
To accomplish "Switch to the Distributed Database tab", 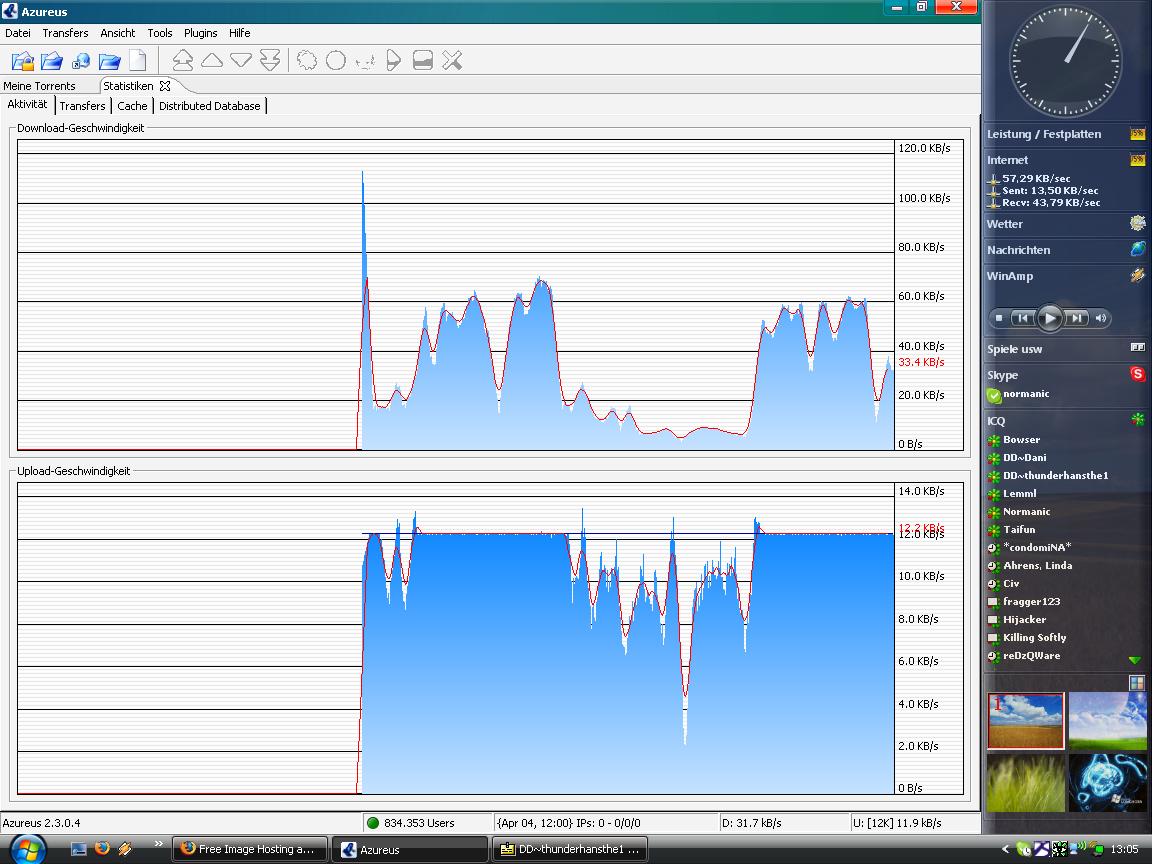I will coord(209,106).
